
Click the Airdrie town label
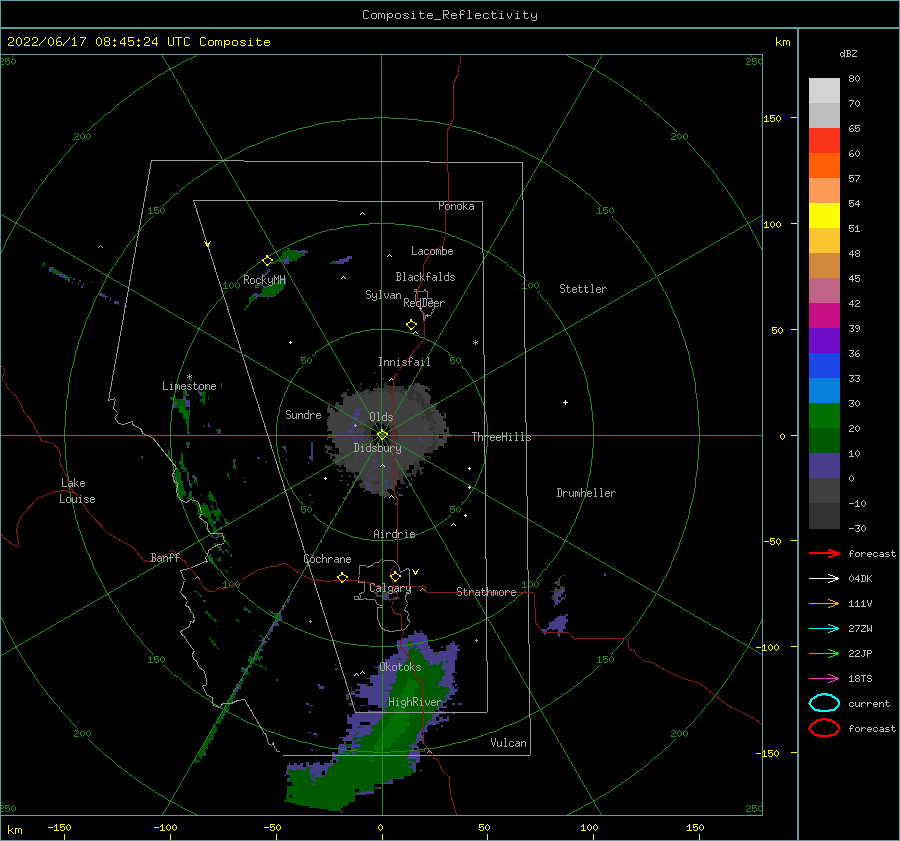click(x=394, y=534)
